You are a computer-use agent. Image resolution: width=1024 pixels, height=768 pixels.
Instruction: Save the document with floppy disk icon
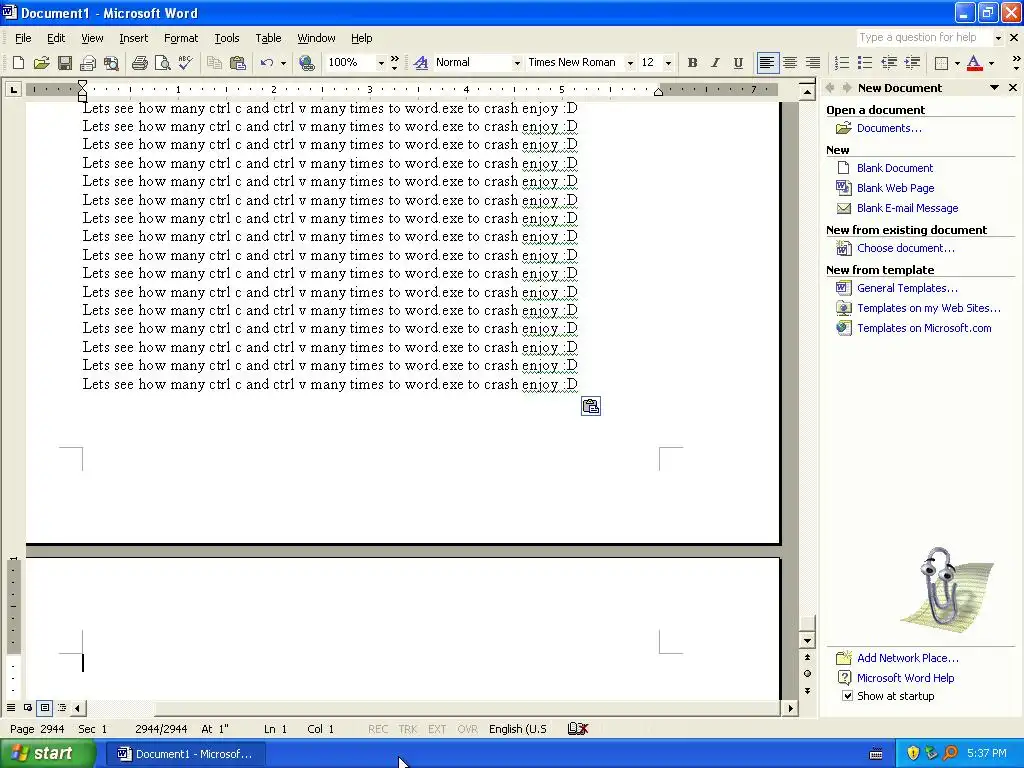(x=65, y=63)
